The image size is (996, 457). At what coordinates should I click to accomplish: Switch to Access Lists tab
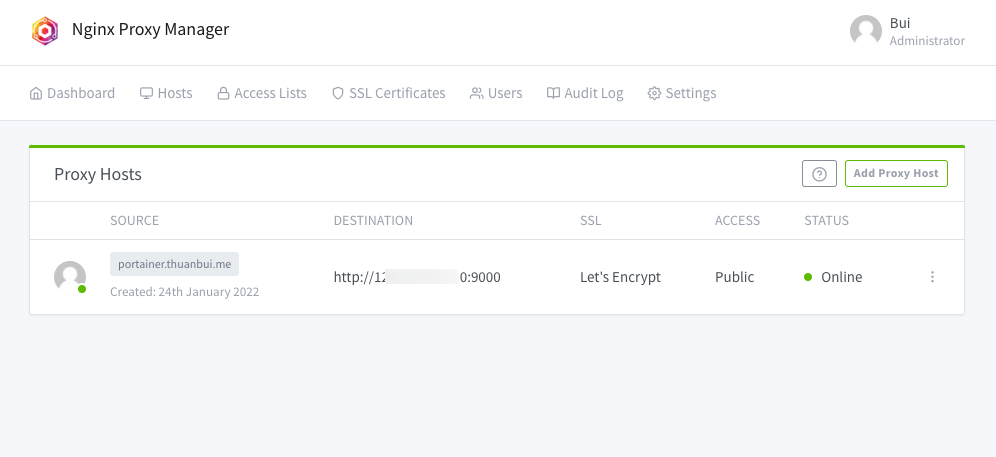262,93
